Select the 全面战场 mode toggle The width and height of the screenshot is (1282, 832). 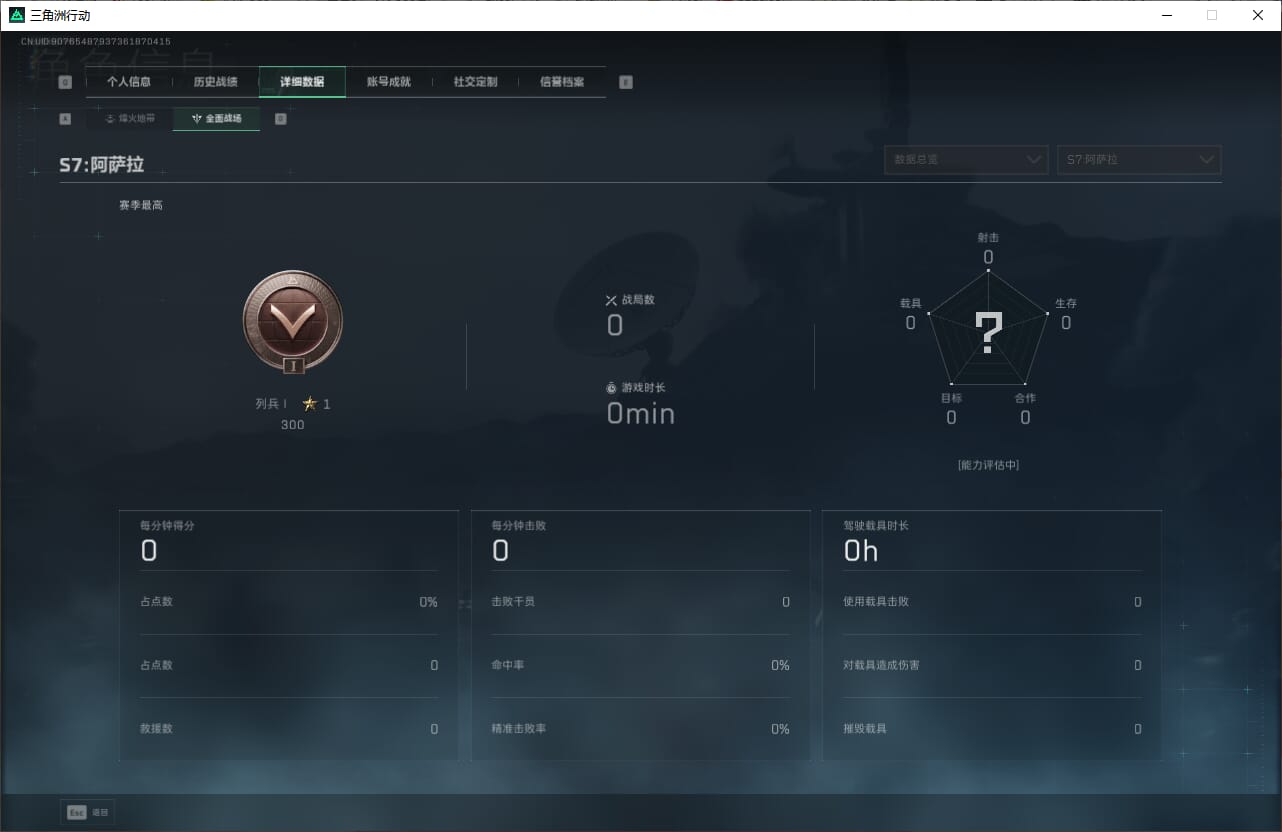coord(217,119)
